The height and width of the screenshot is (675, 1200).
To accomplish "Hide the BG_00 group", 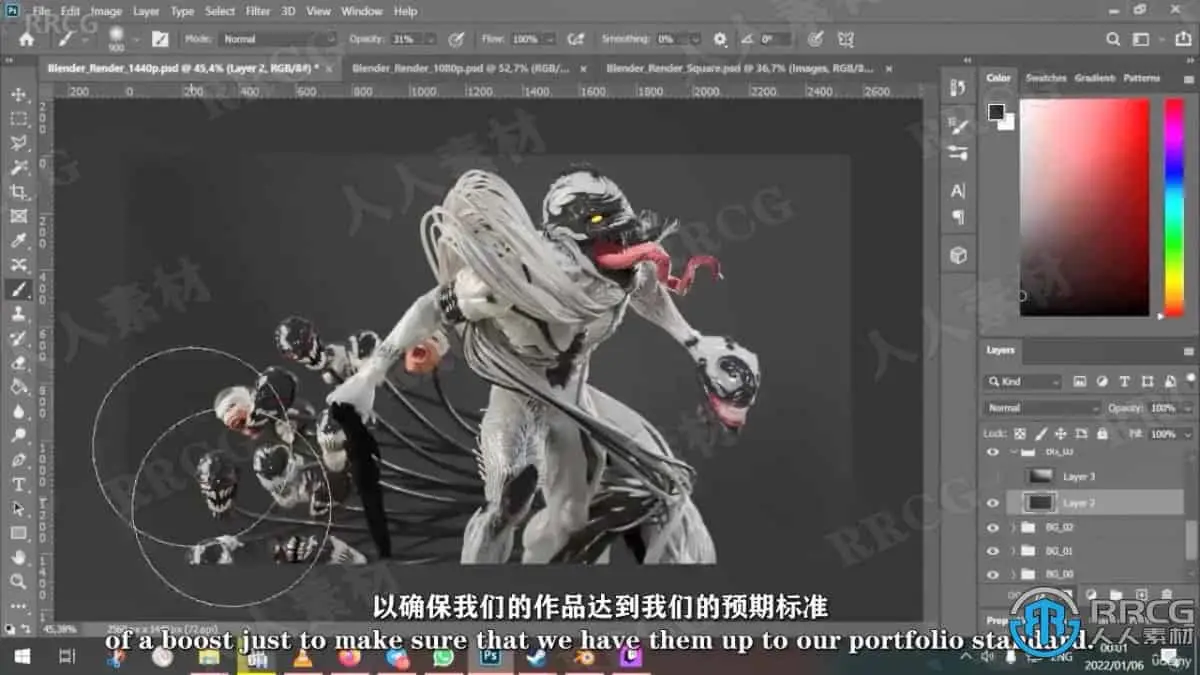I will [x=993, y=574].
